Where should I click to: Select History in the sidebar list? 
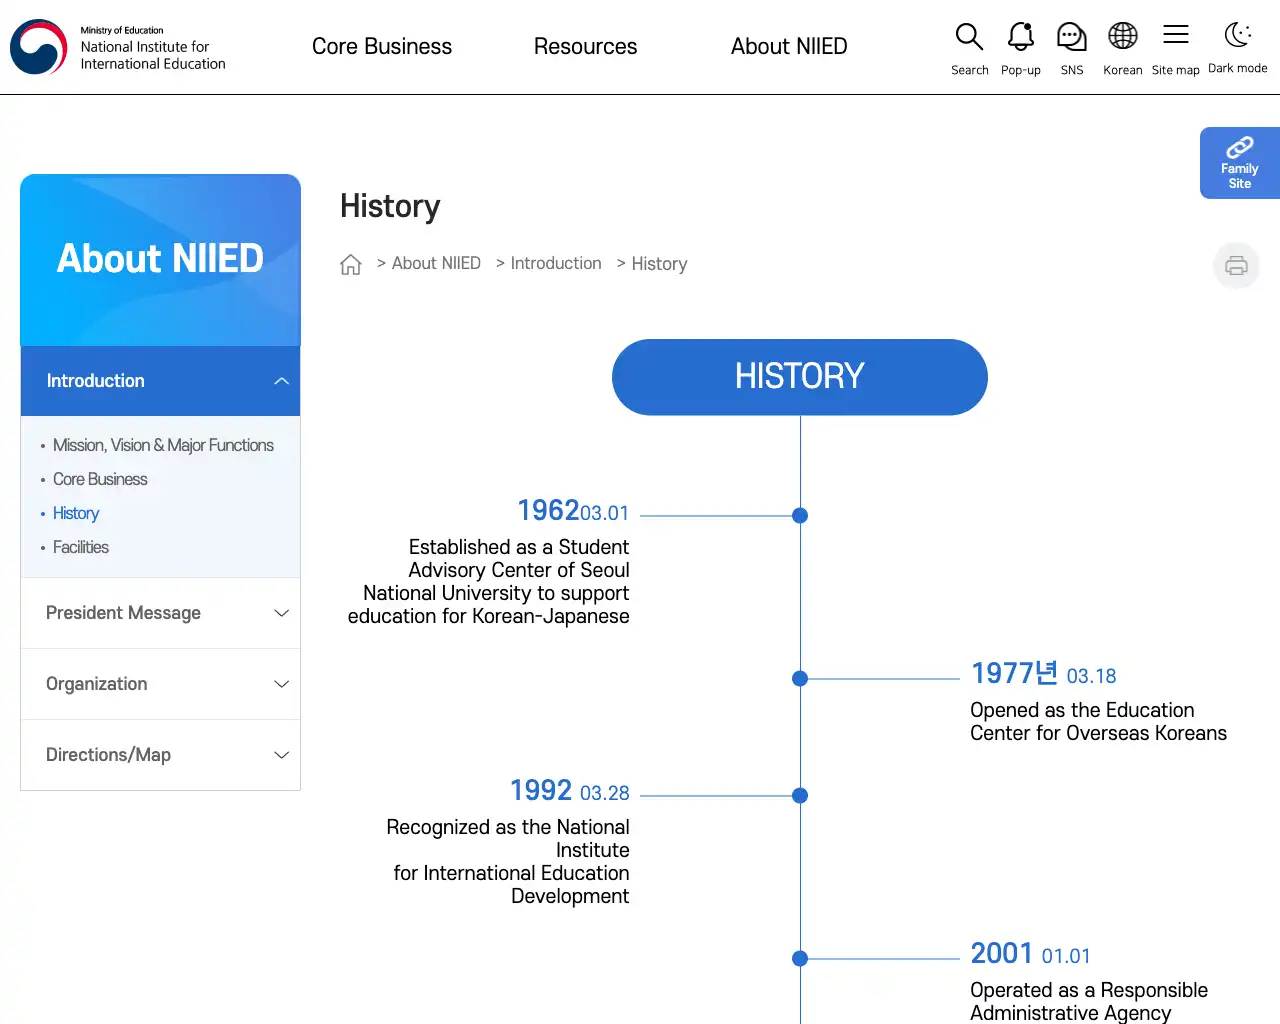(x=76, y=513)
